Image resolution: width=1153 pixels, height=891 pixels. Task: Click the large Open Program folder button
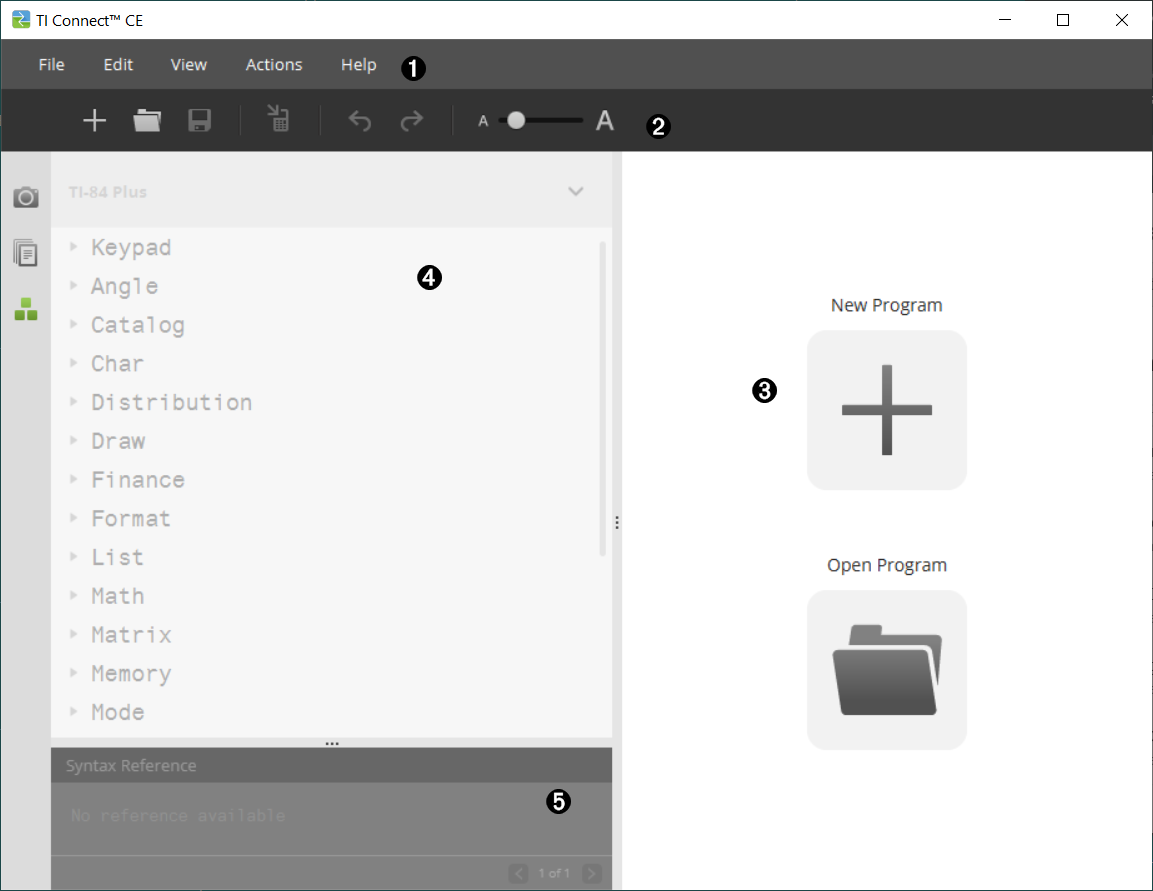coord(886,669)
